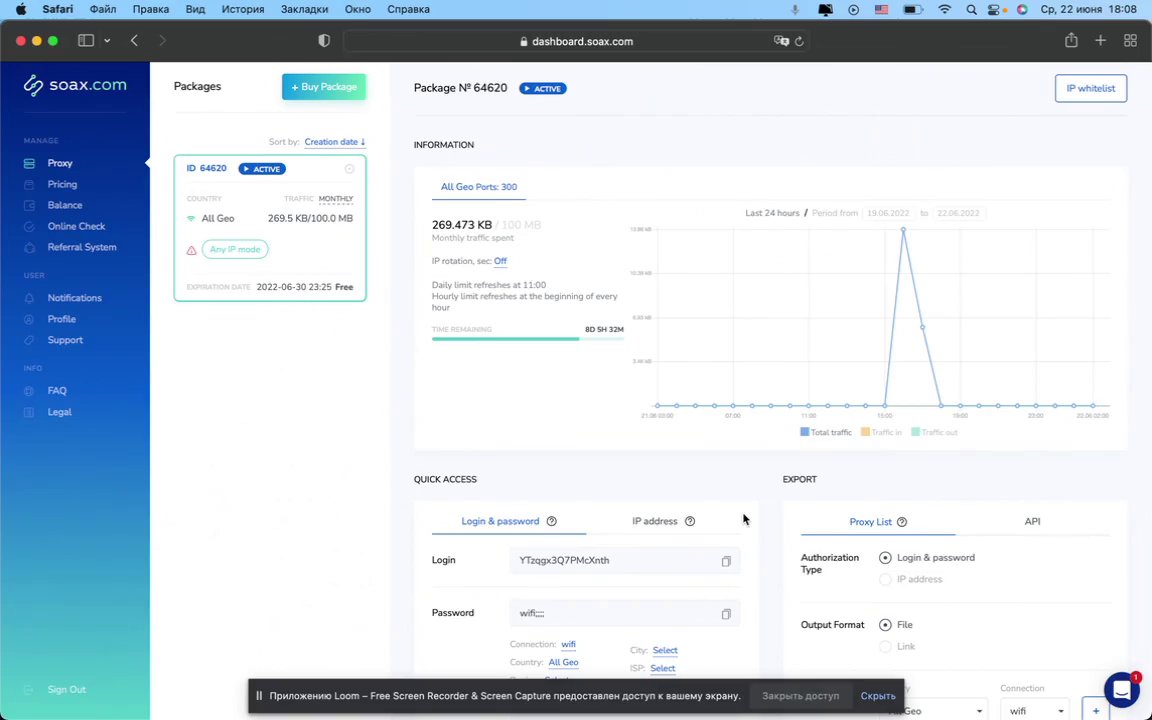Click the FAQ sidebar icon

(29, 391)
